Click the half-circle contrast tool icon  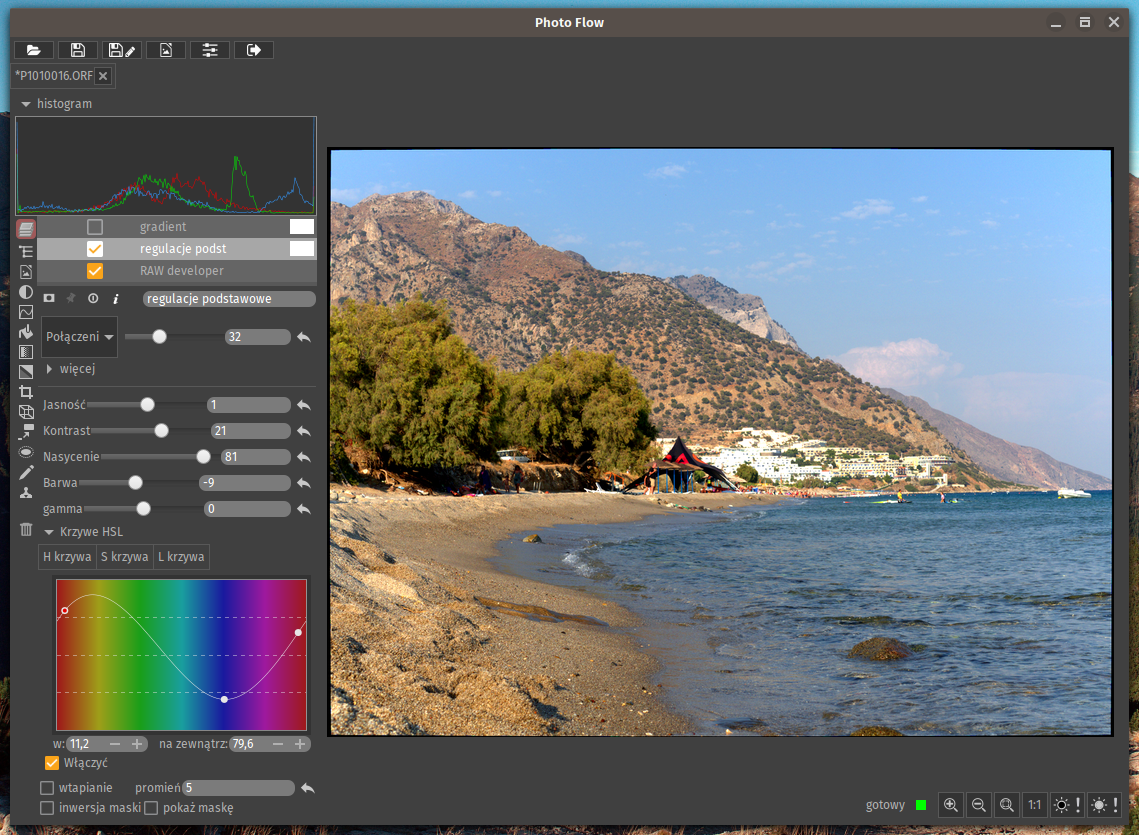pyautogui.click(x=26, y=292)
